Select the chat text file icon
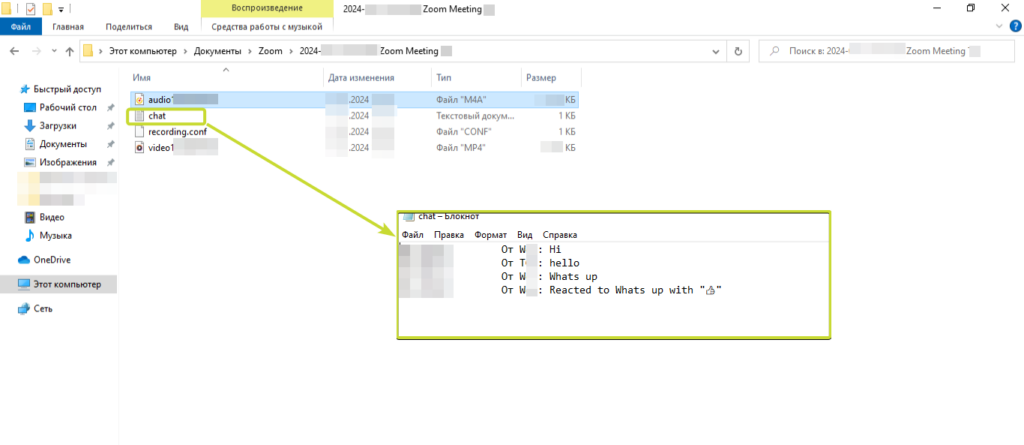The height and width of the screenshot is (445, 1024). point(138,116)
